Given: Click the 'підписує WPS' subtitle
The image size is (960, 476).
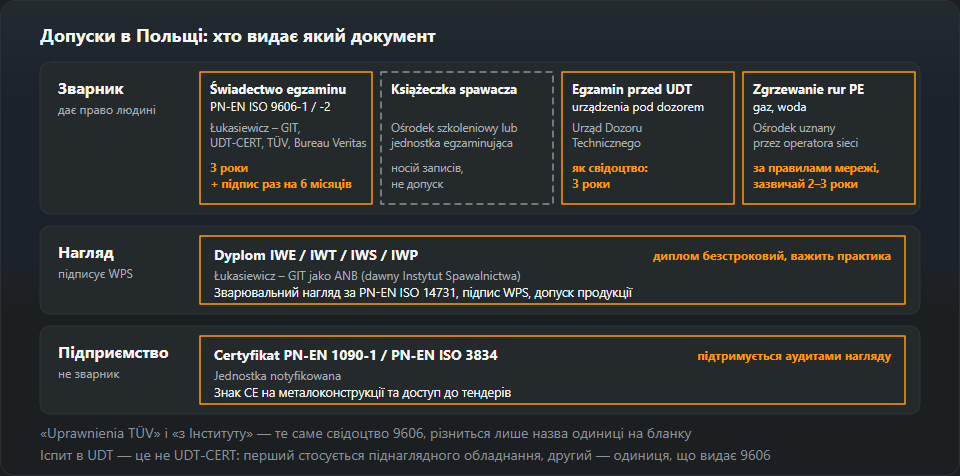Looking at the screenshot, I should click(x=95, y=274).
